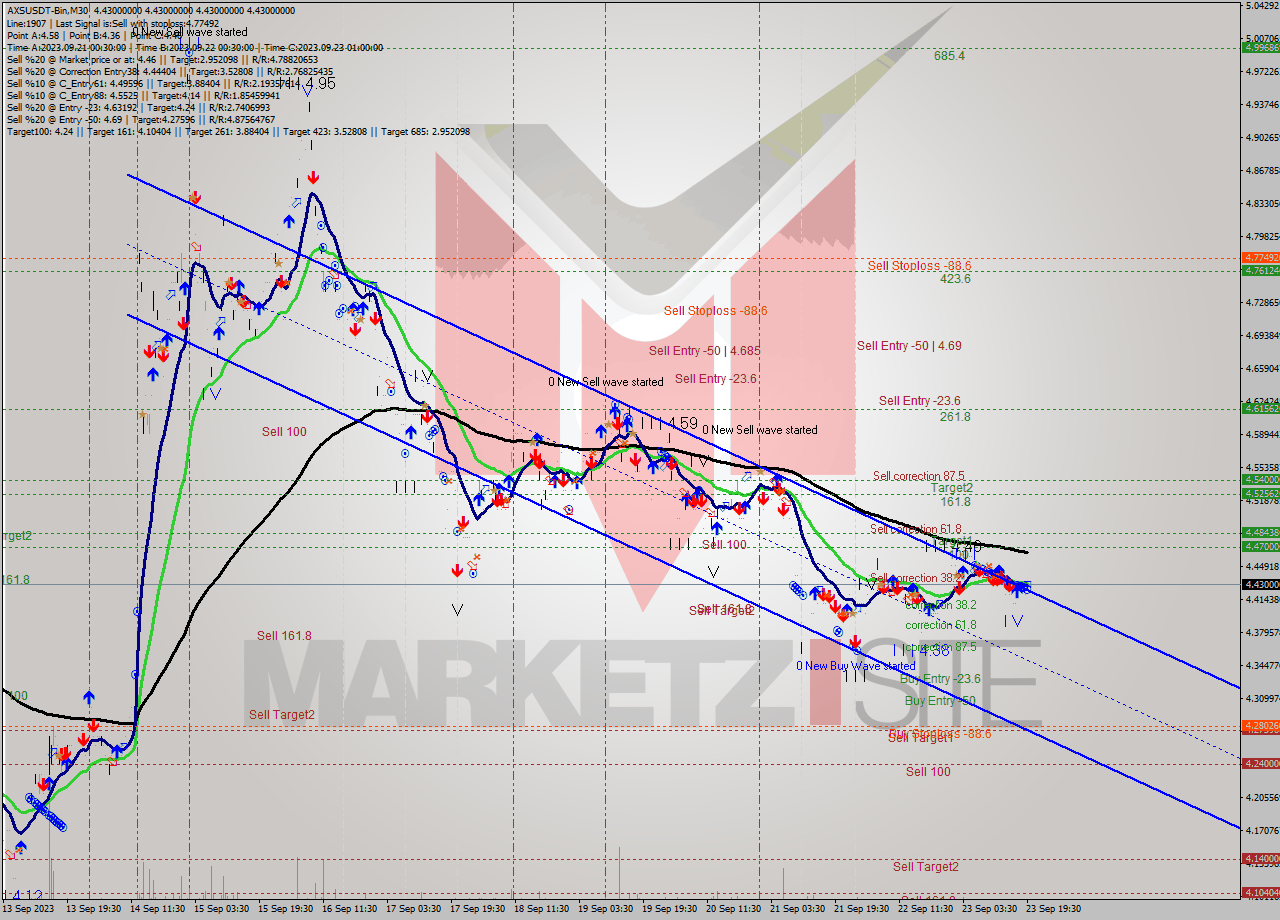1280x920 pixels.
Task: Click the 4.8678 price axis value
Action: [x=1261, y=170]
